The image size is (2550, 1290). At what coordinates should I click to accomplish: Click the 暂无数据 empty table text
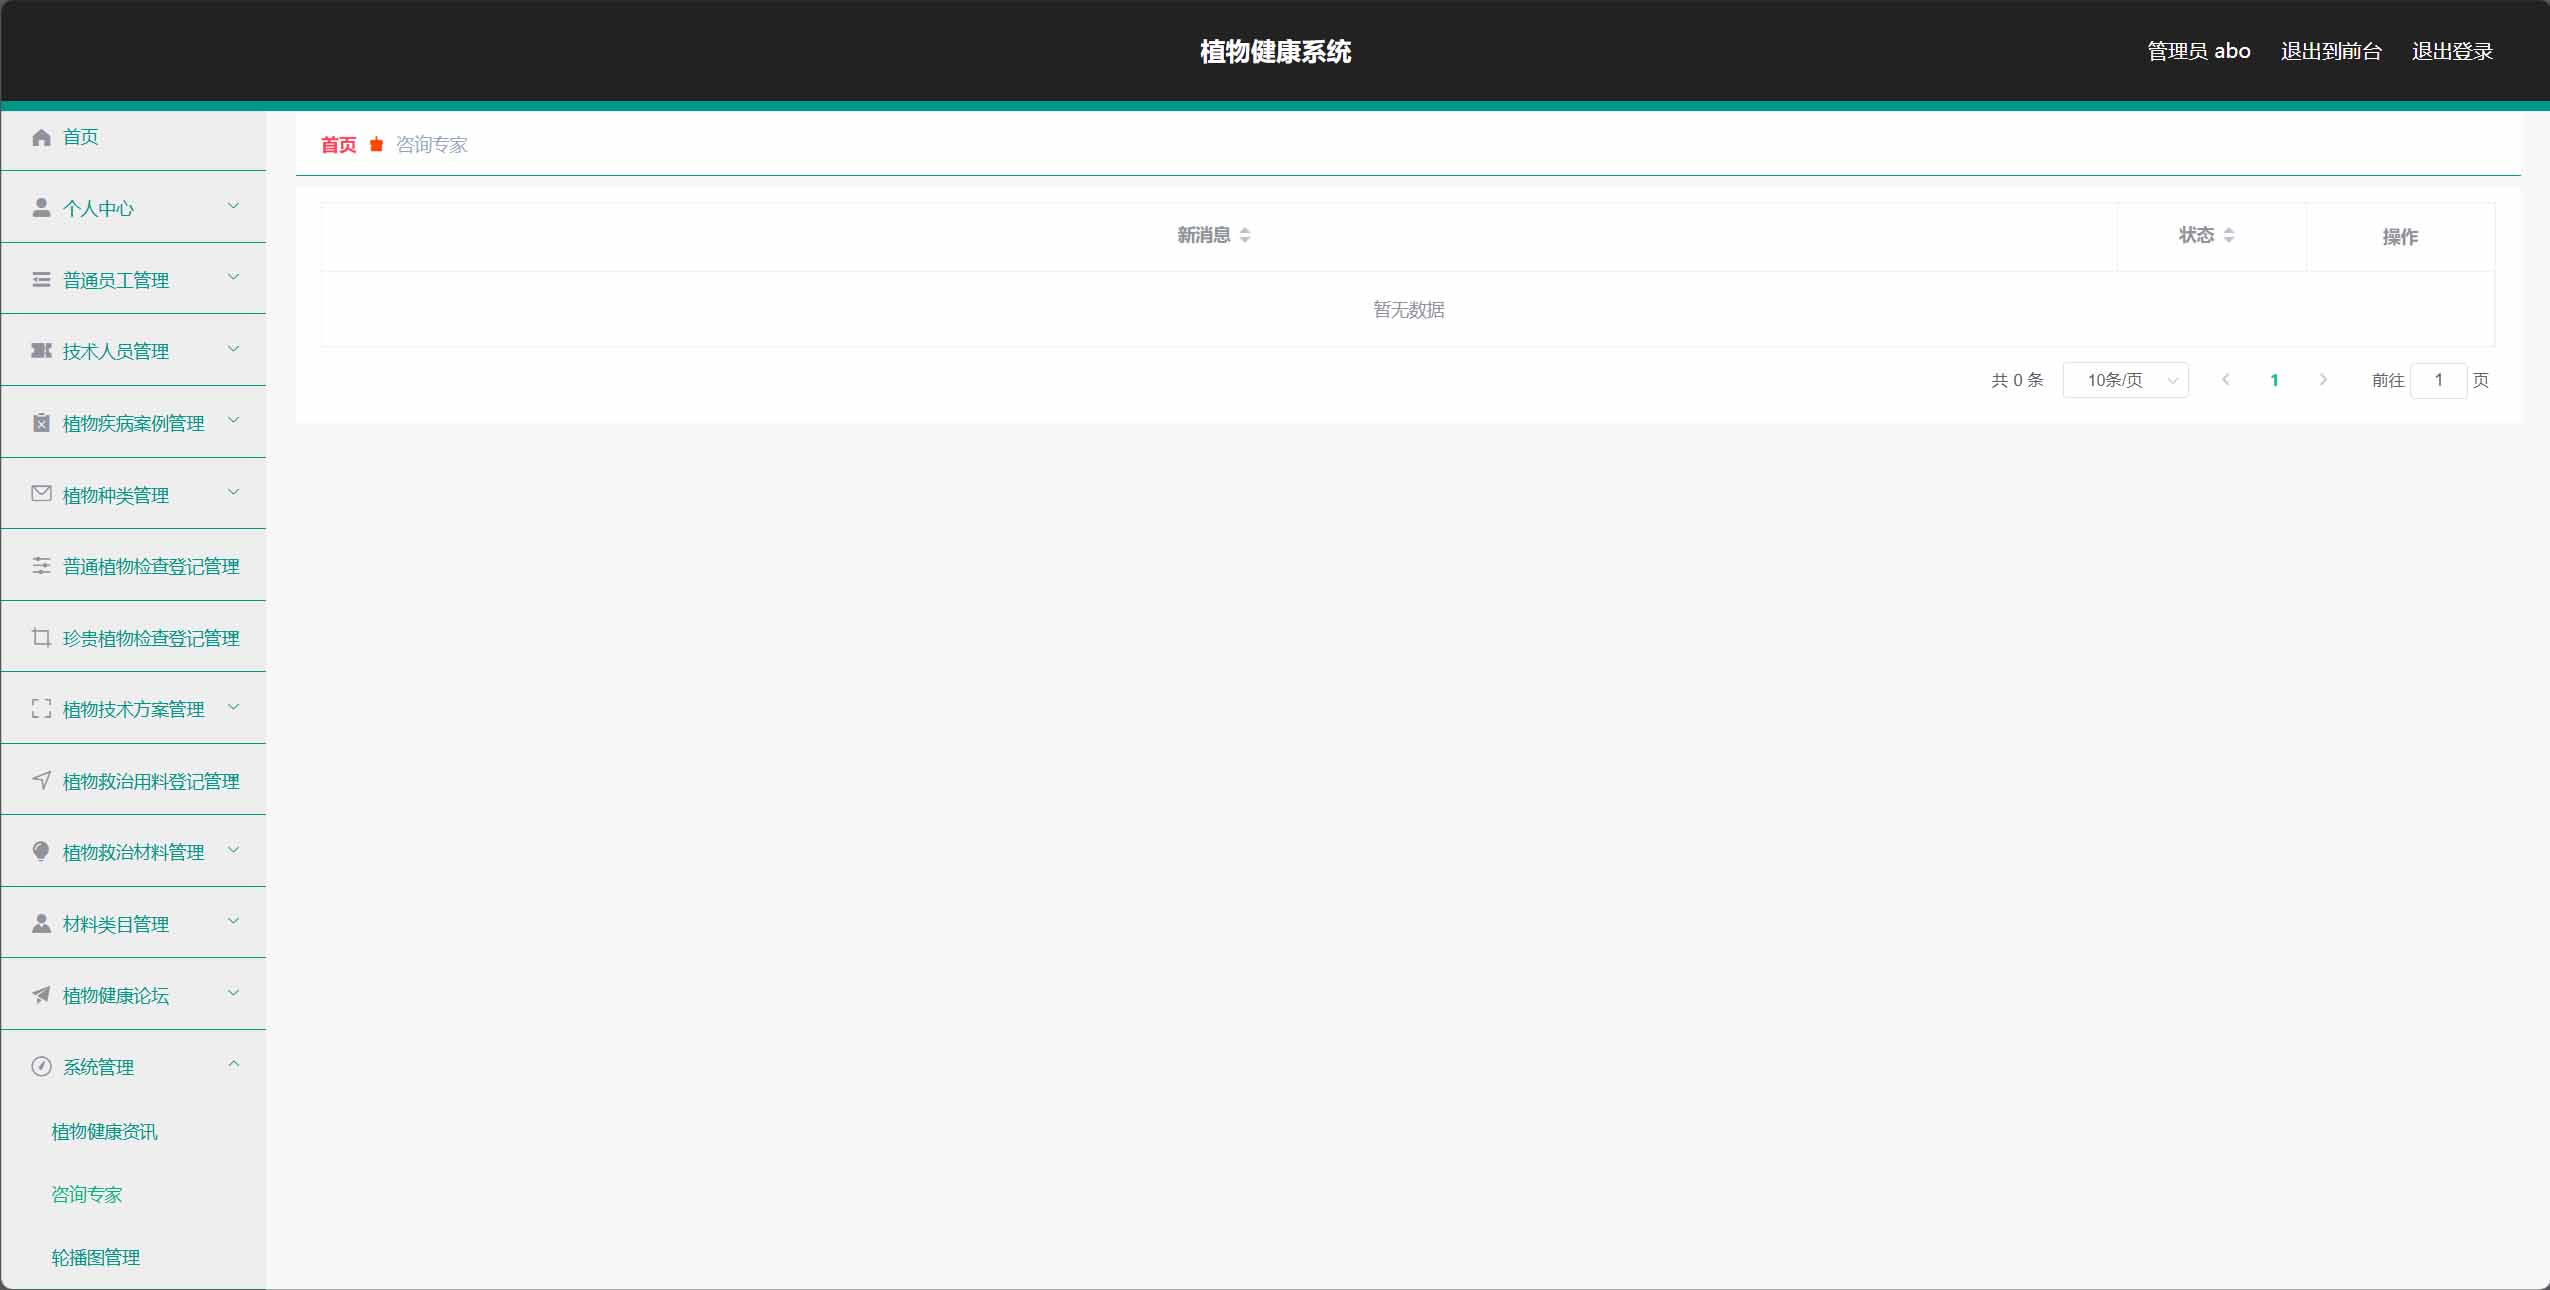click(x=1408, y=310)
